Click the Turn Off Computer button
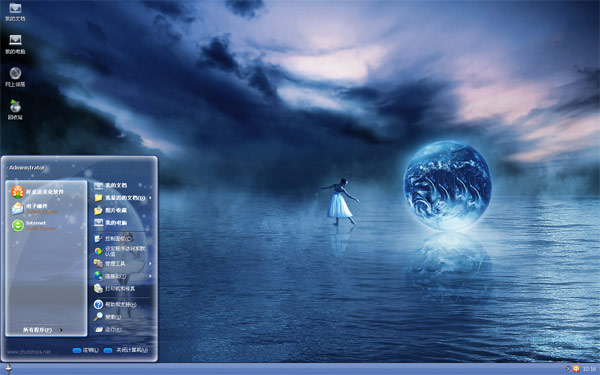Image resolution: width=600 pixels, height=375 pixels. (126, 350)
